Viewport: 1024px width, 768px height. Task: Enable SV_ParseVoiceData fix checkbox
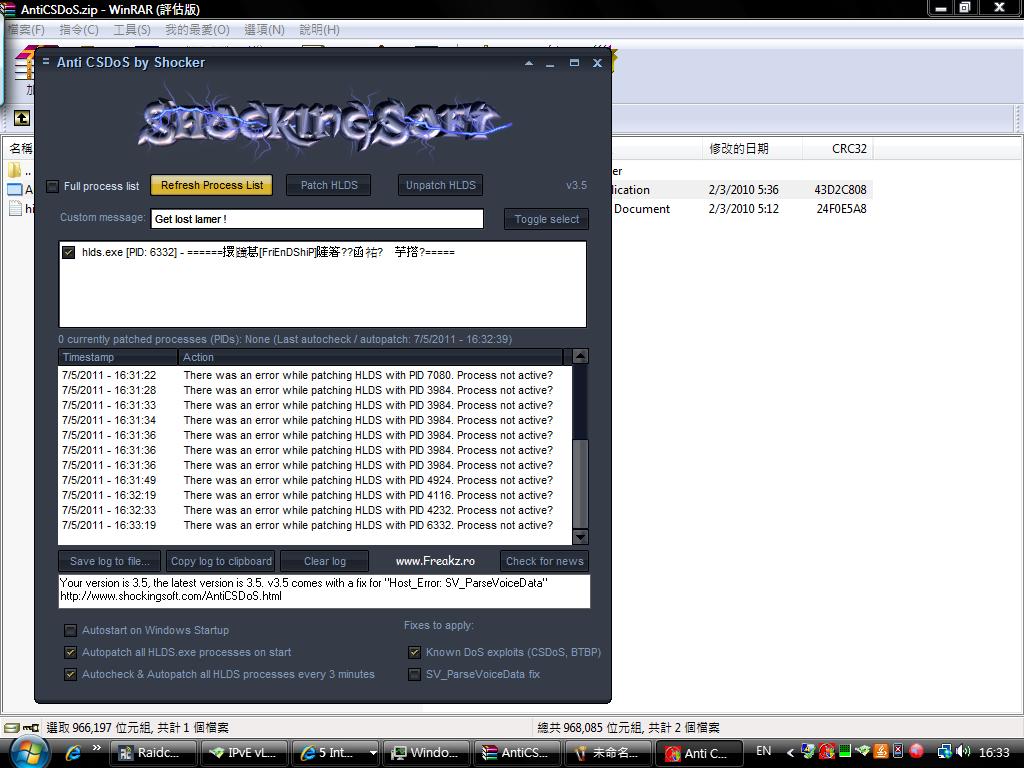414,674
